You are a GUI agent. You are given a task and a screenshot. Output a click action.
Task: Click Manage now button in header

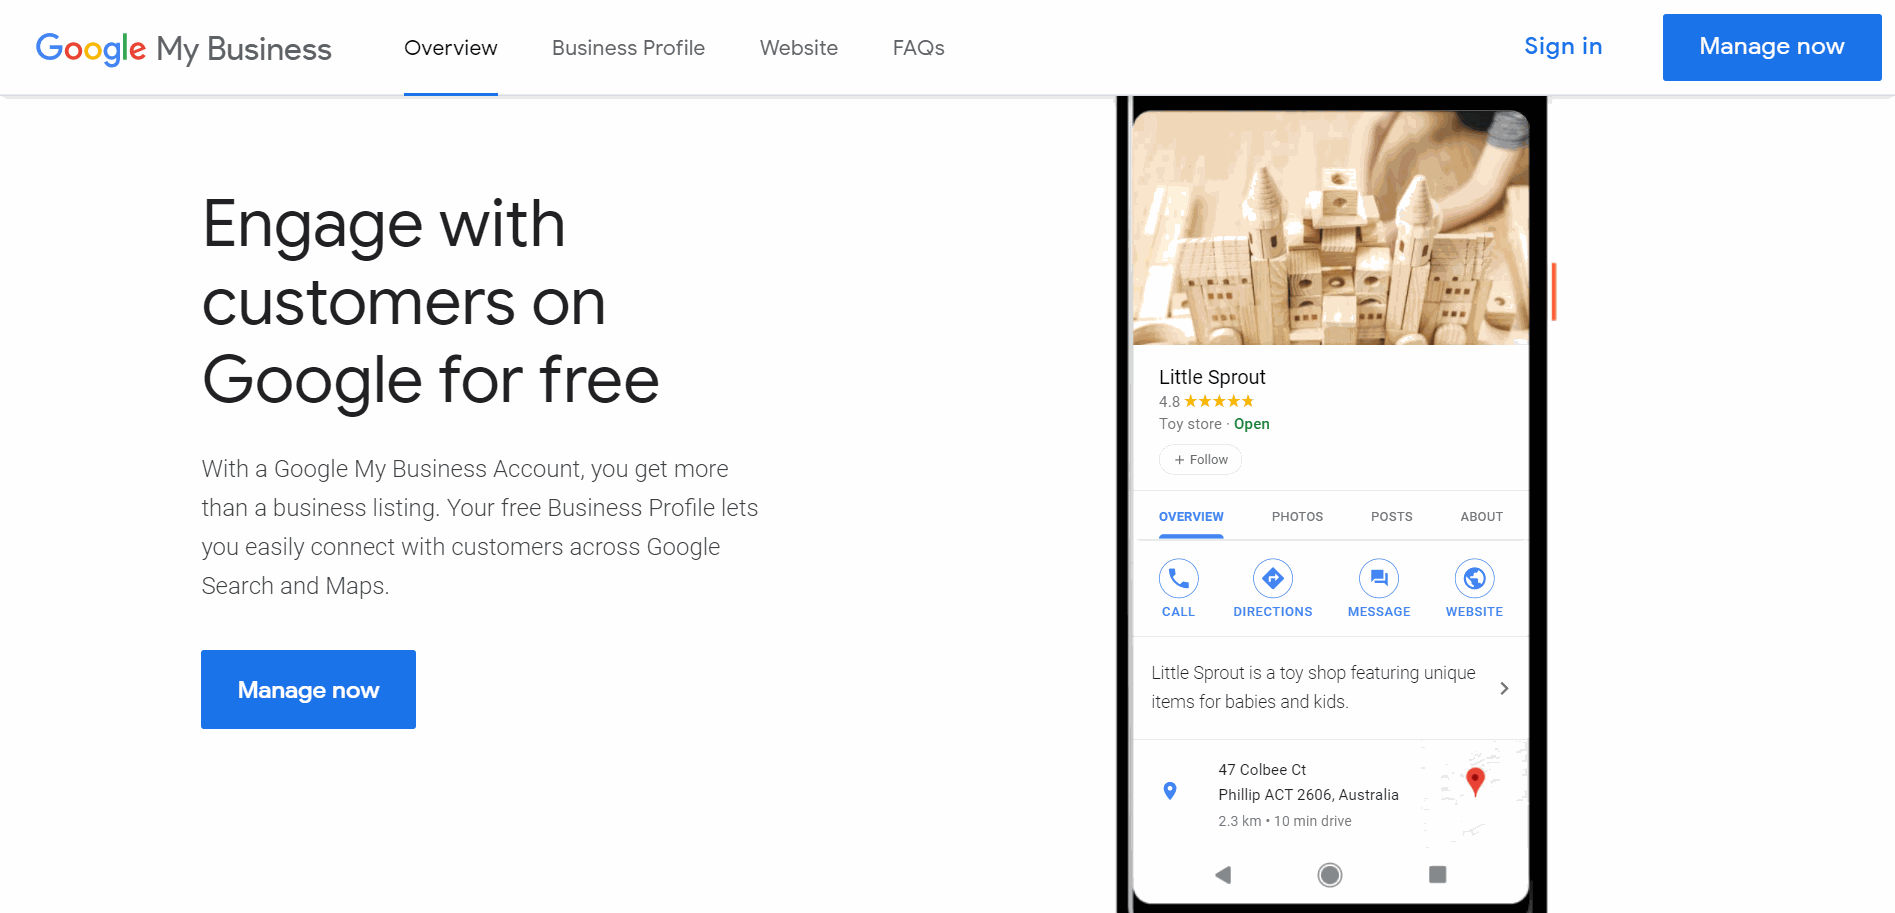tap(1771, 47)
